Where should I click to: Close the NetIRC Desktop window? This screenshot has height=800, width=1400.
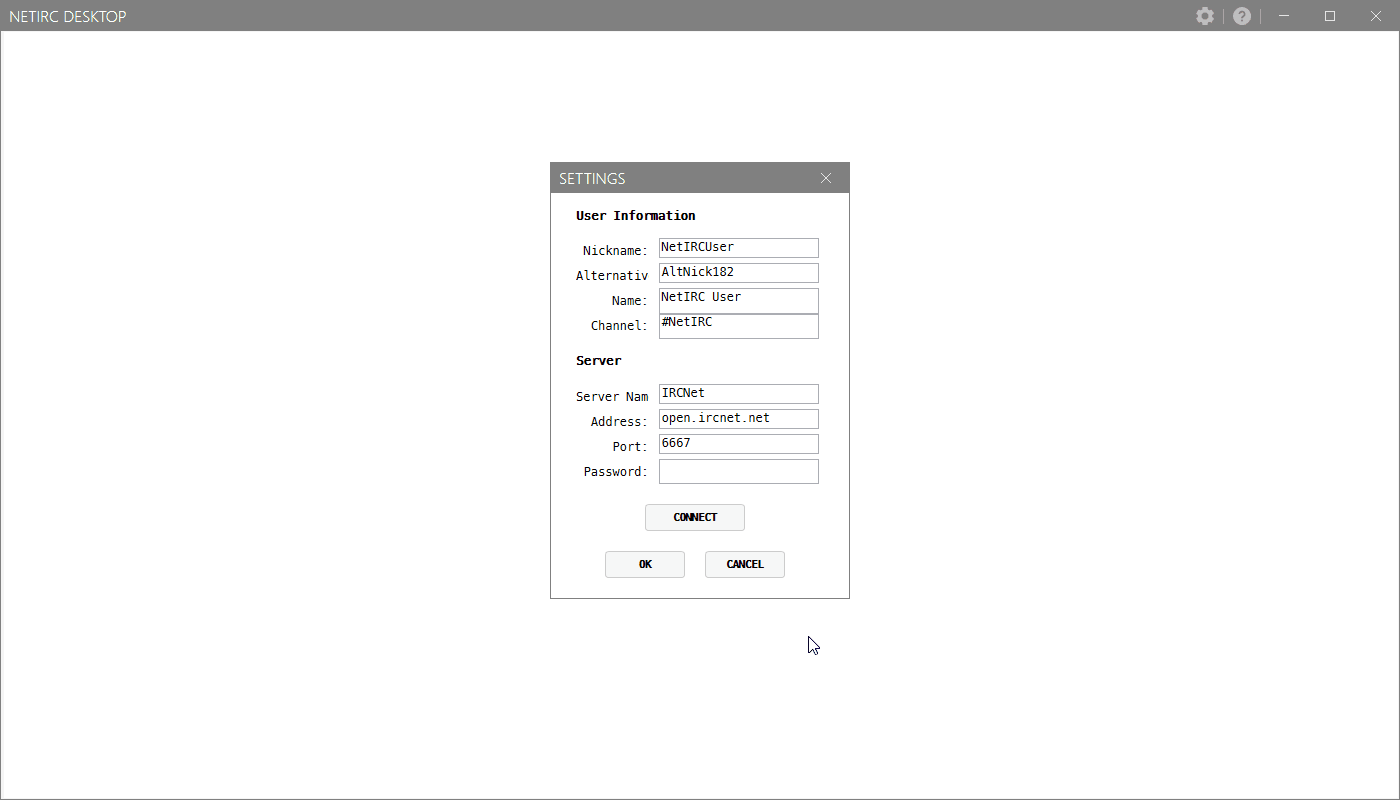point(1376,16)
